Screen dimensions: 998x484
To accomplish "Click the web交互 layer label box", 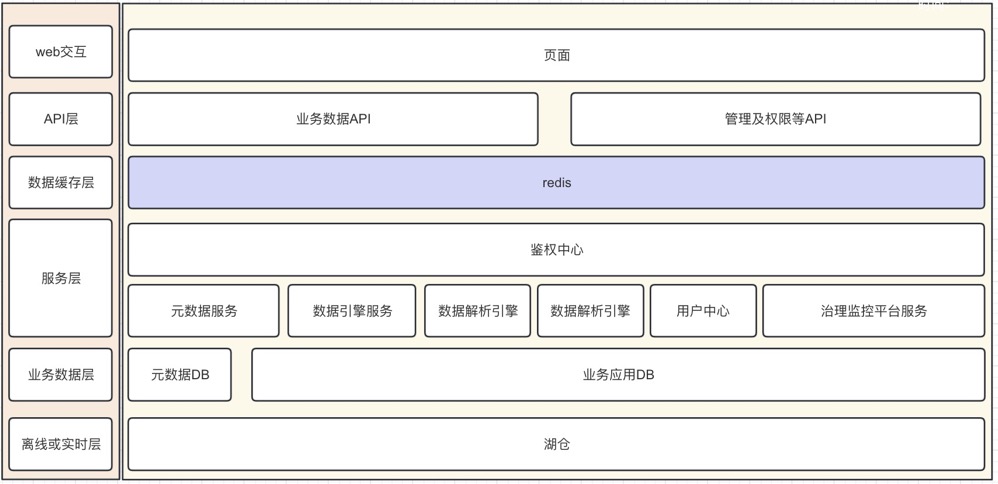I will [x=61, y=52].
